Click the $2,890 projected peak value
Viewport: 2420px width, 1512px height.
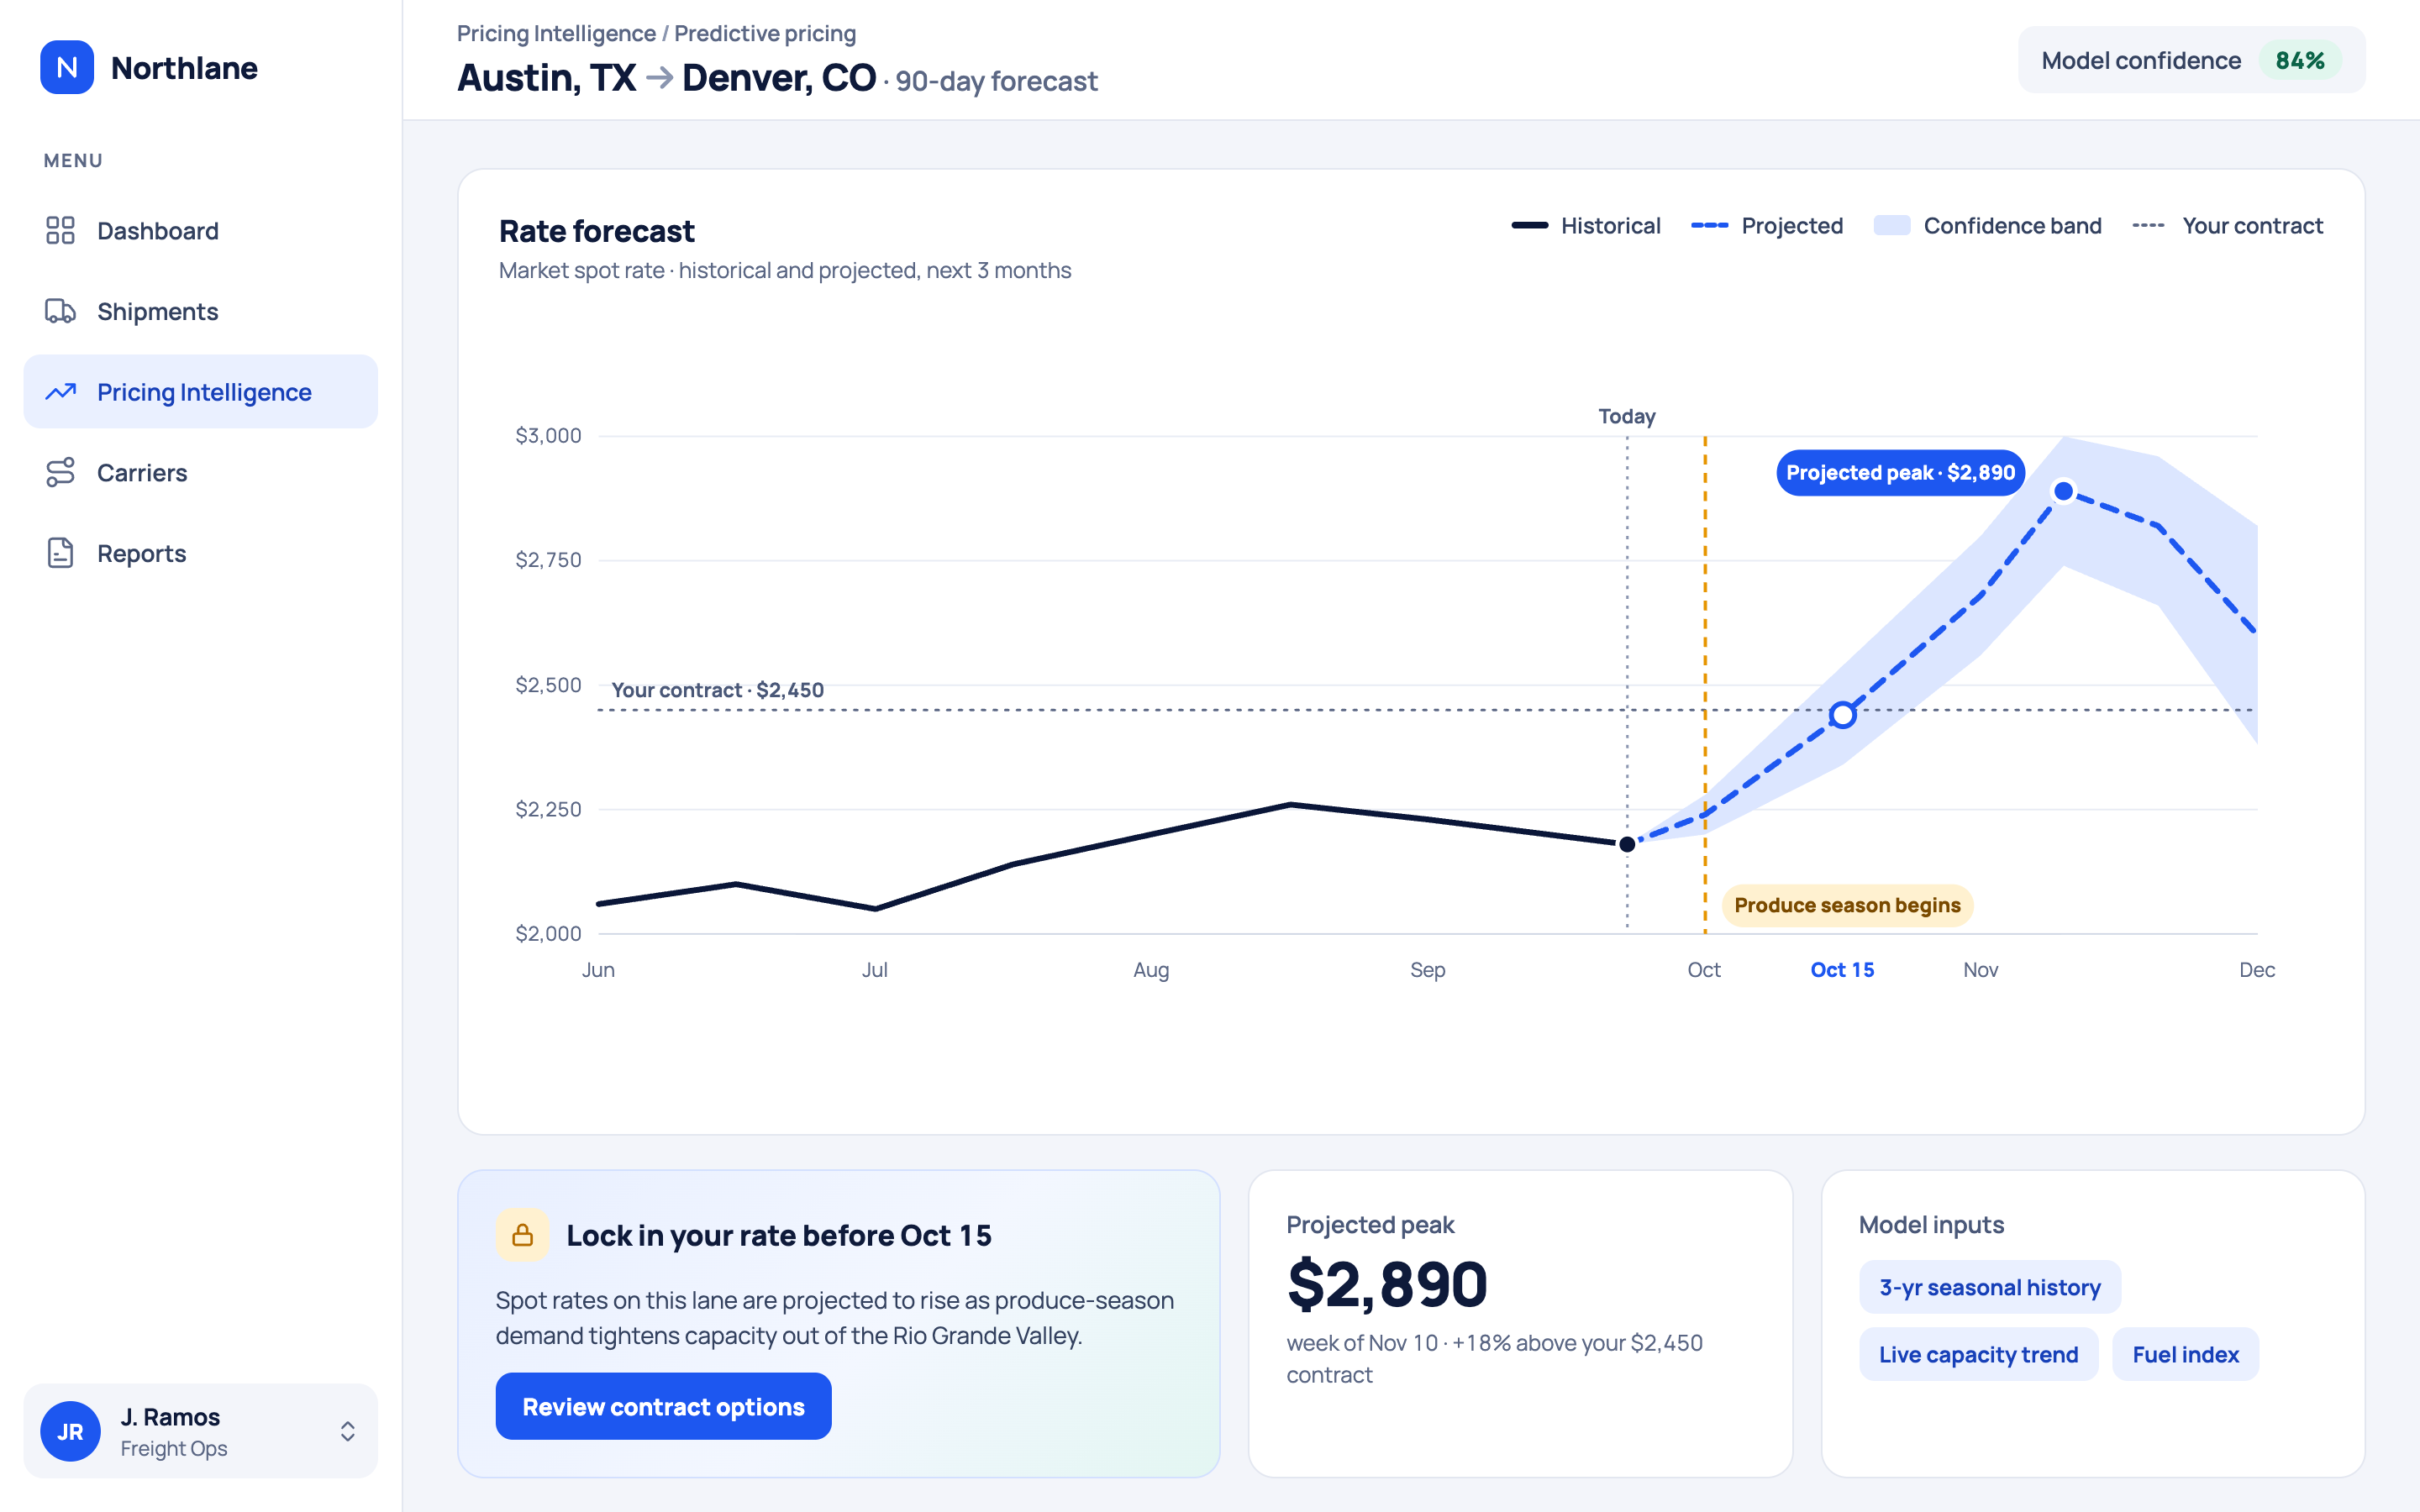click(x=1387, y=1284)
